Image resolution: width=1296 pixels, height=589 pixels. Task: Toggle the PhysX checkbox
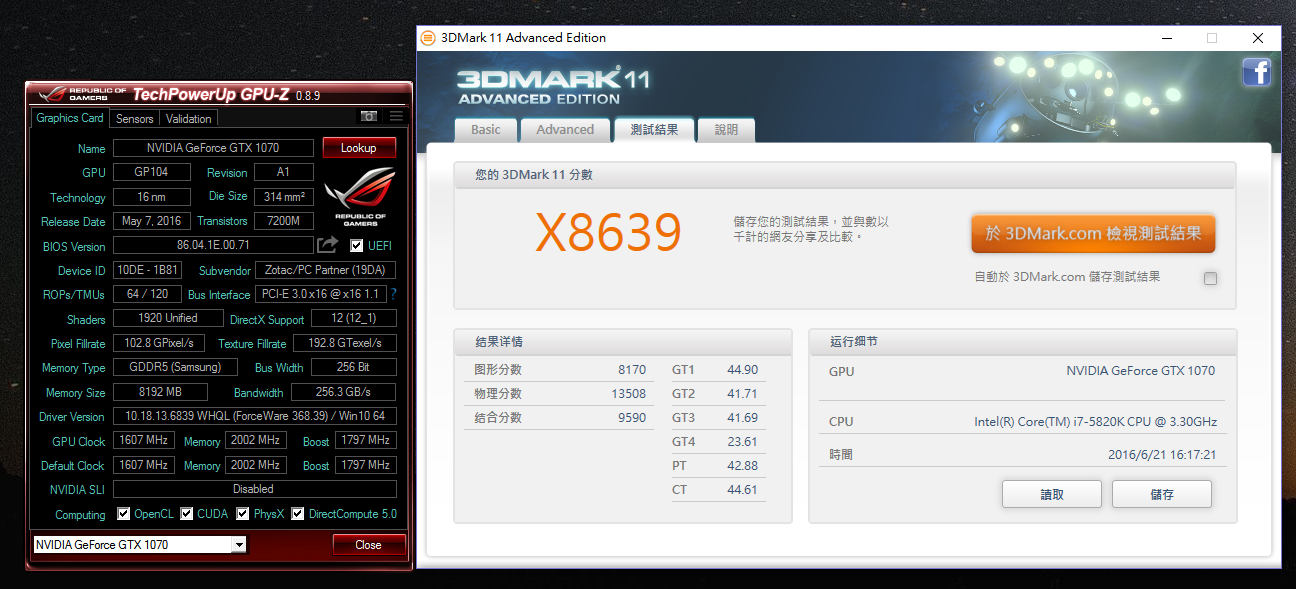[243, 514]
